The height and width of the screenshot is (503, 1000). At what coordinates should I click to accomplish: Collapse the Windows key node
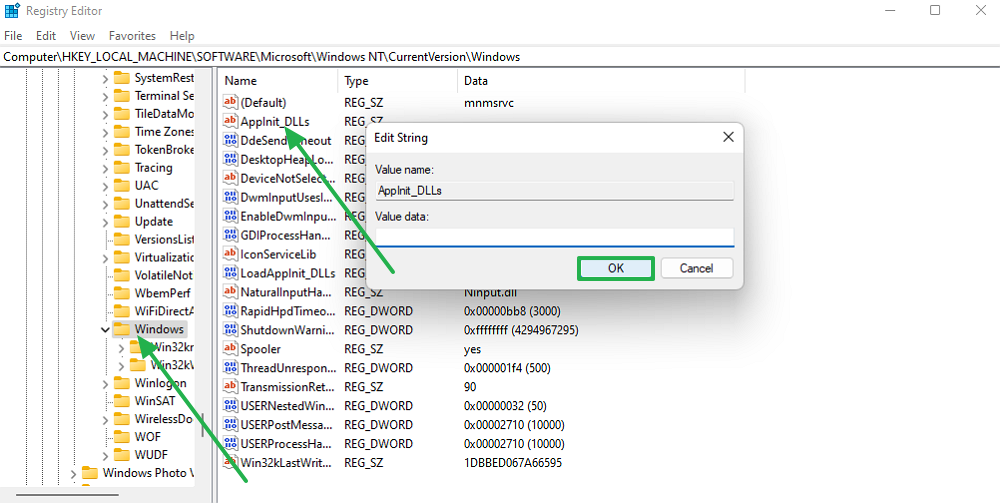click(x=105, y=330)
